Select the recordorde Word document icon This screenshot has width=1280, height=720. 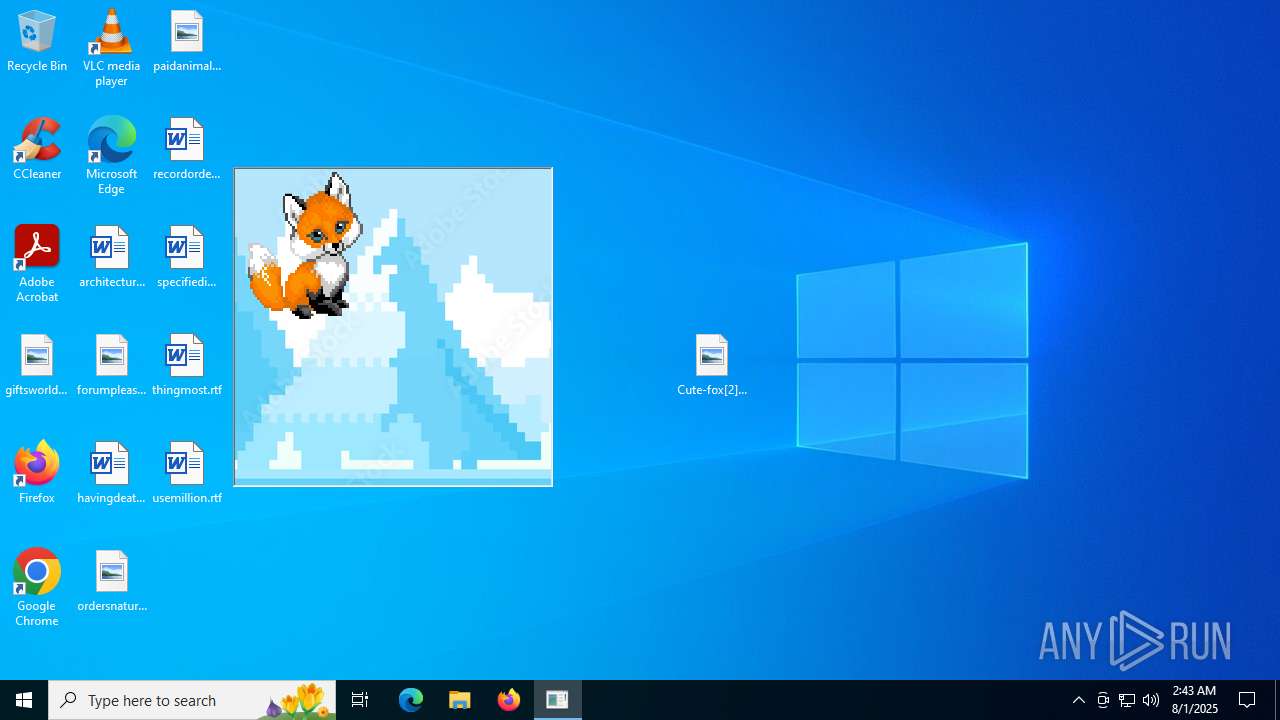point(187,149)
